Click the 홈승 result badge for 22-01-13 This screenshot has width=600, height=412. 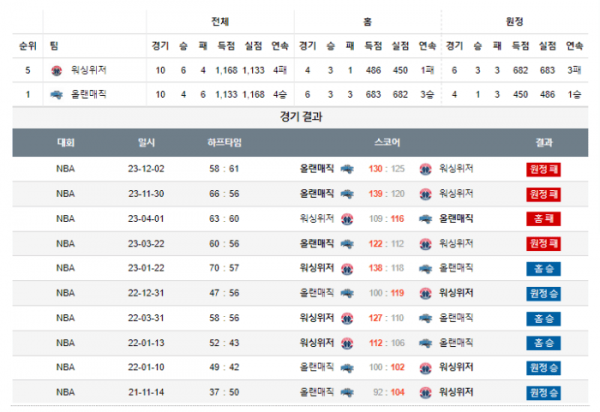click(x=543, y=343)
